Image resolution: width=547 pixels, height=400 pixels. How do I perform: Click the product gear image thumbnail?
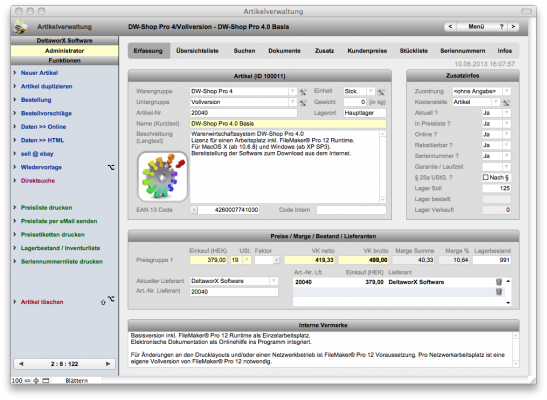pos(162,176)
